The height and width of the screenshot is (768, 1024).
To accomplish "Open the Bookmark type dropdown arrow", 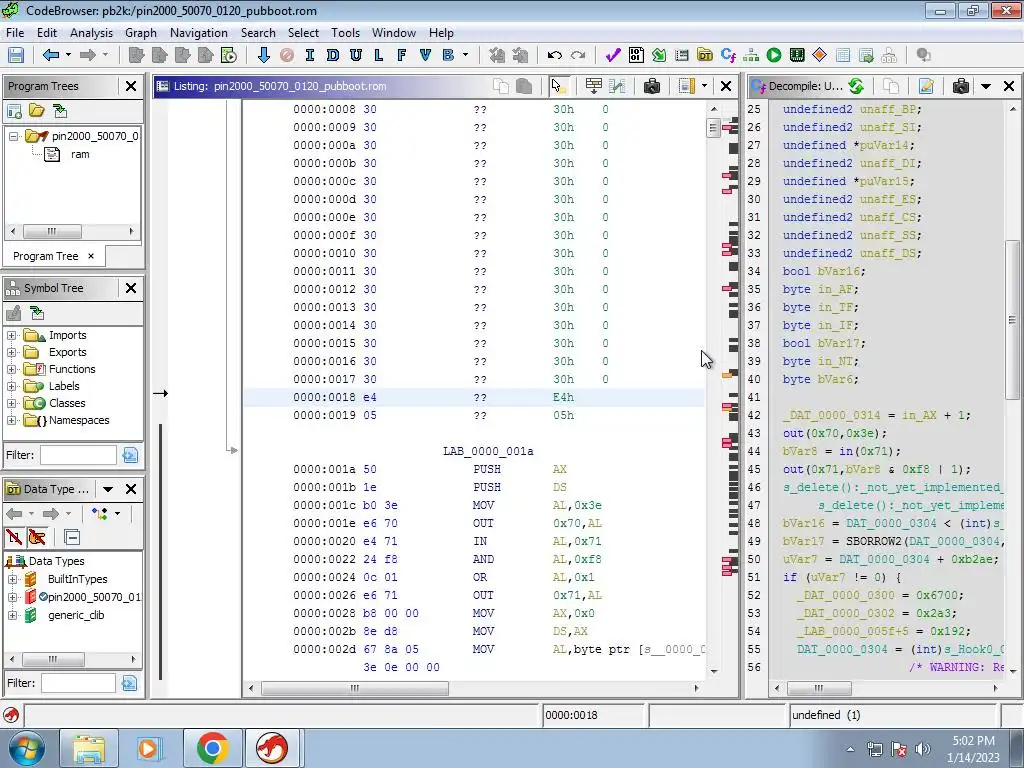I will [466, 56].
